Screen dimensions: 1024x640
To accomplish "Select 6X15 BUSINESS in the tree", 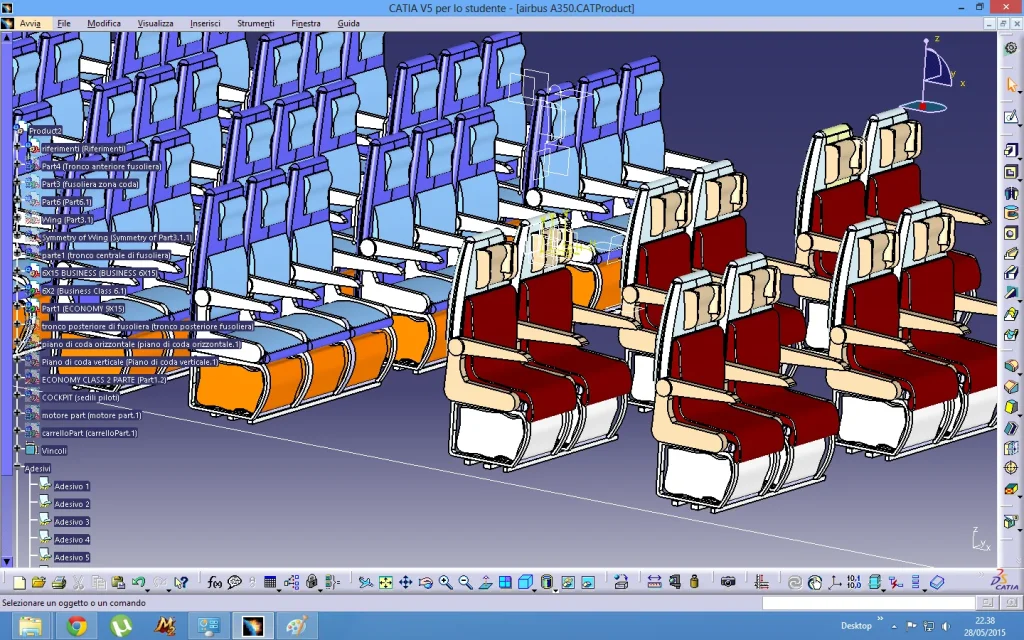I will pos(99,273).
